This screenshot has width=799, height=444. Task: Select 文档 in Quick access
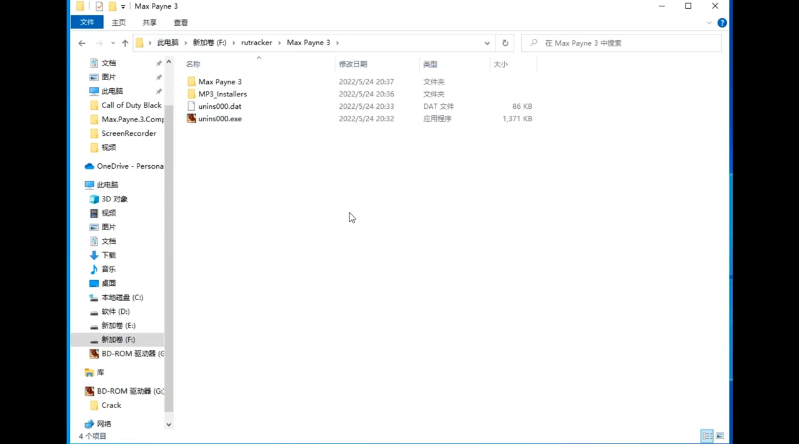click(x=109, y=63)
